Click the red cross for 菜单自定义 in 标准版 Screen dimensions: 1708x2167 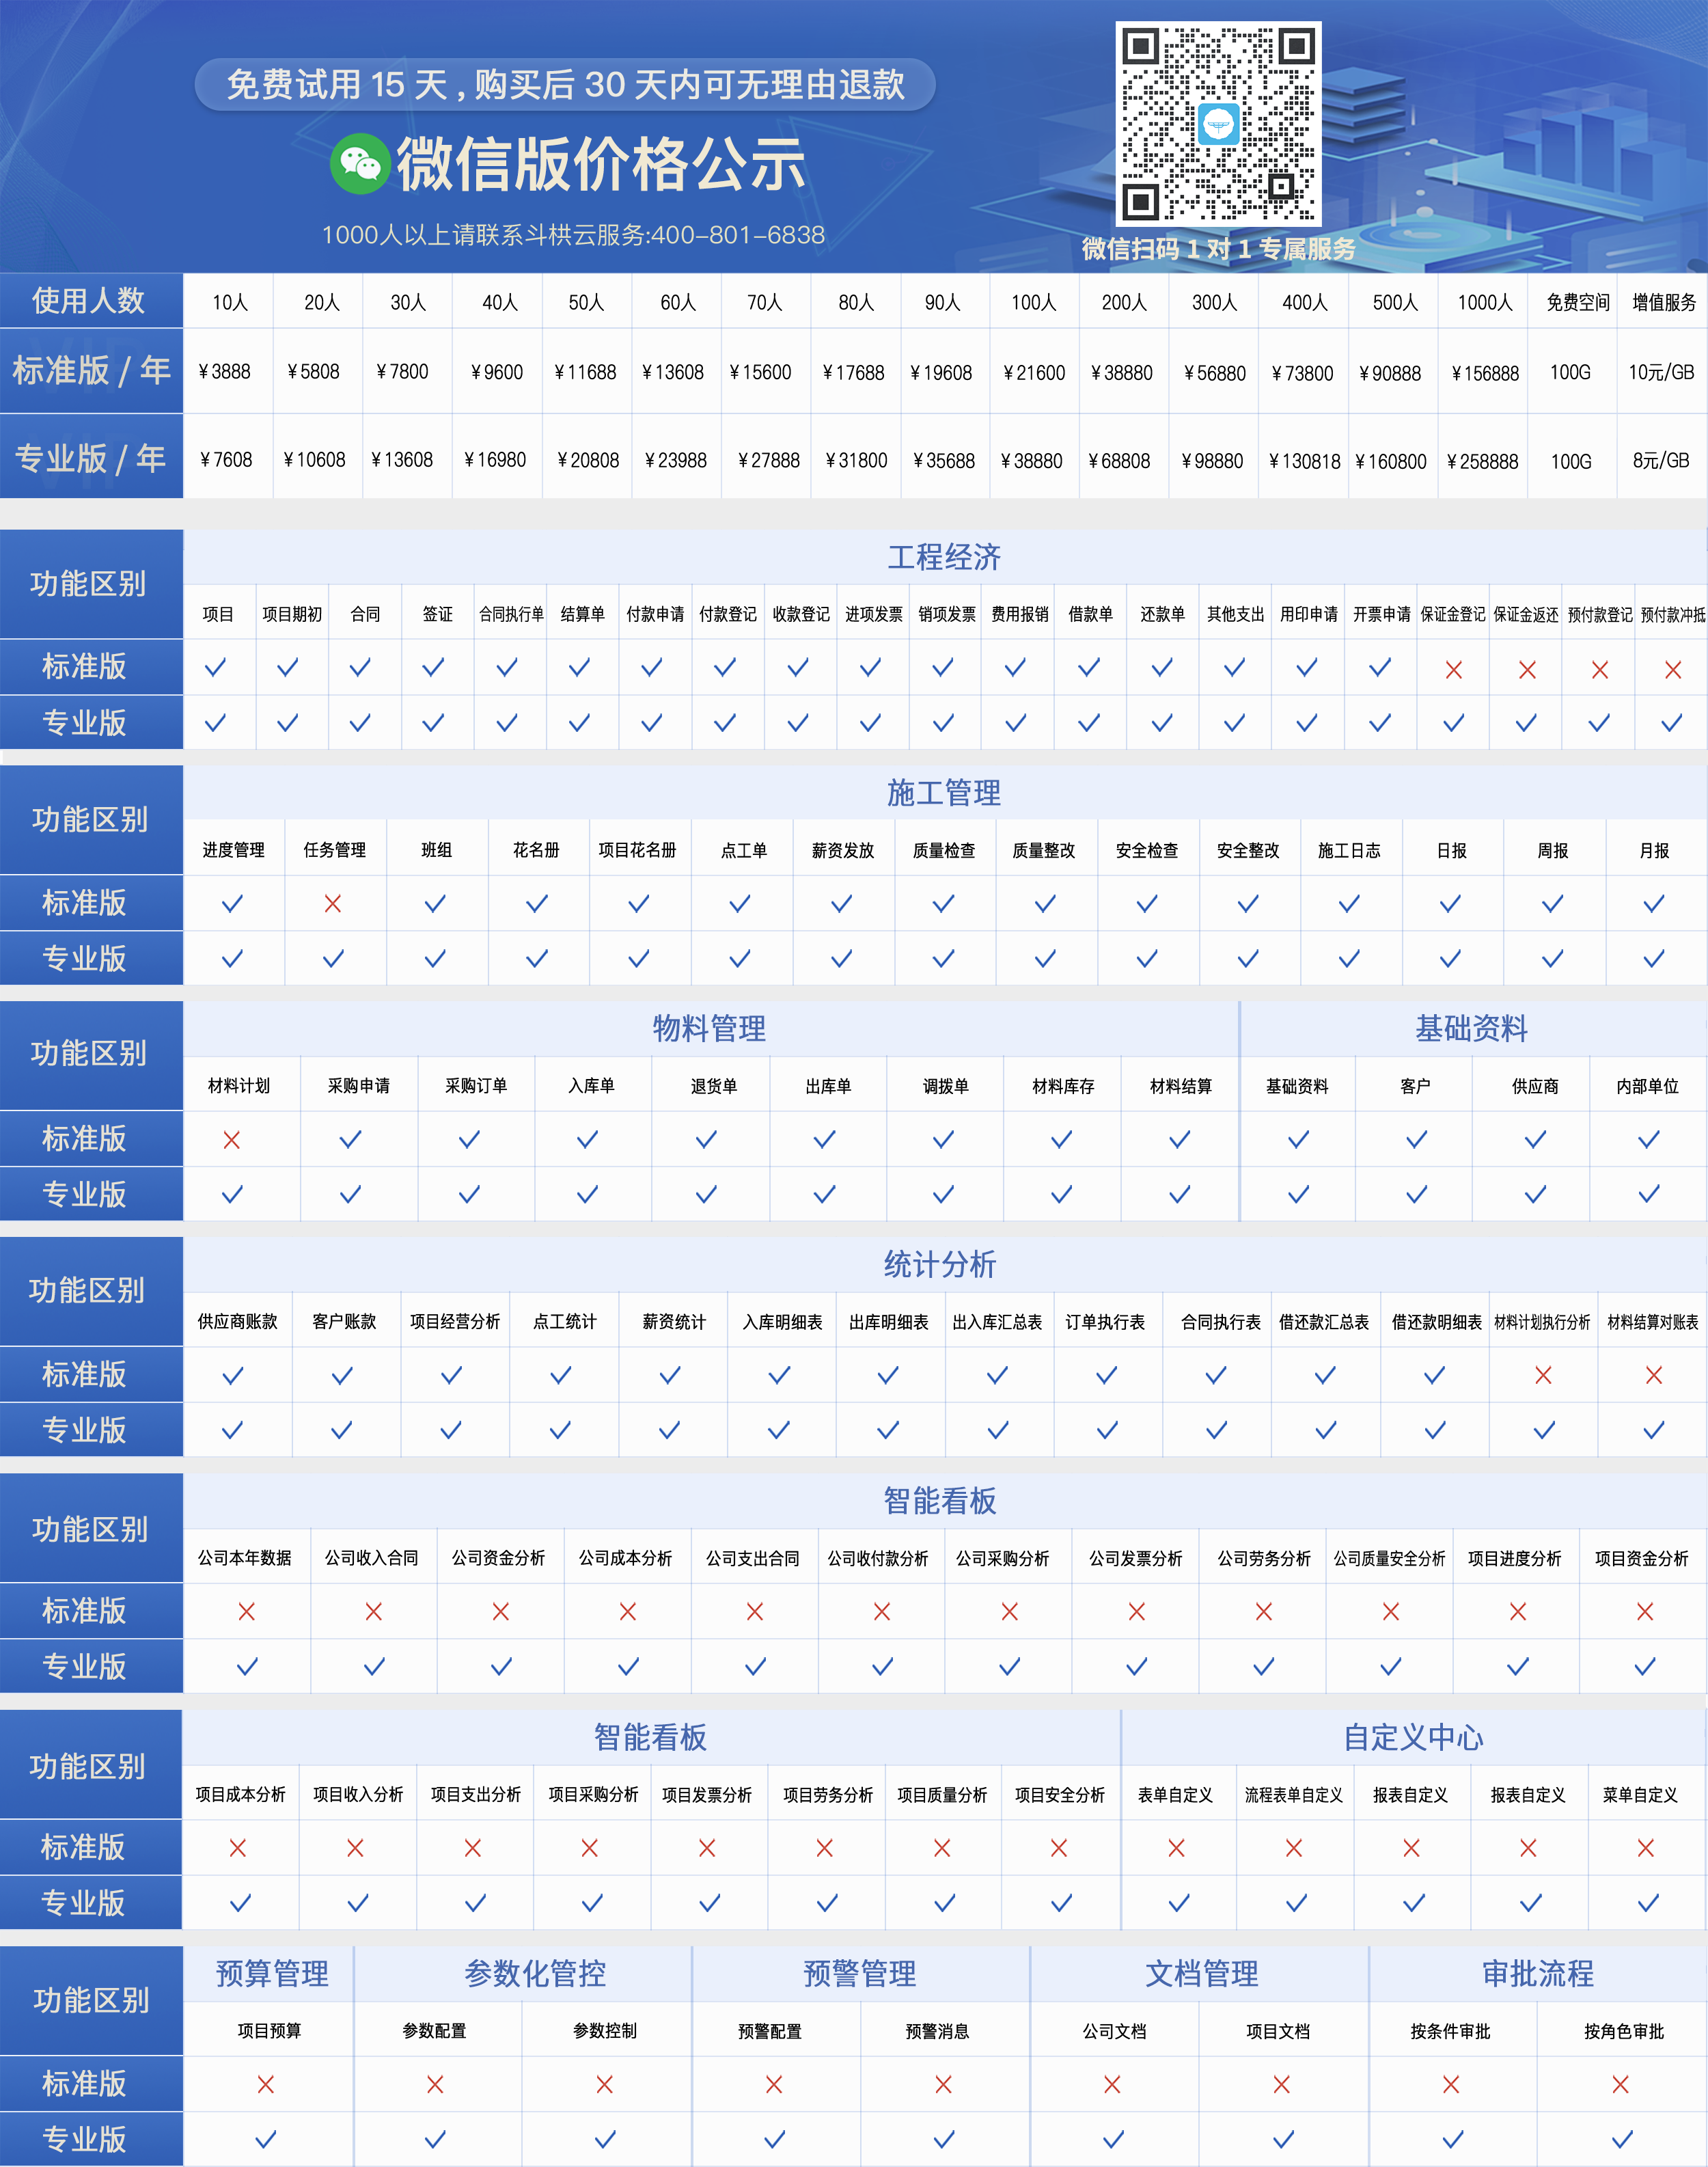[x=1646, y=1848]
